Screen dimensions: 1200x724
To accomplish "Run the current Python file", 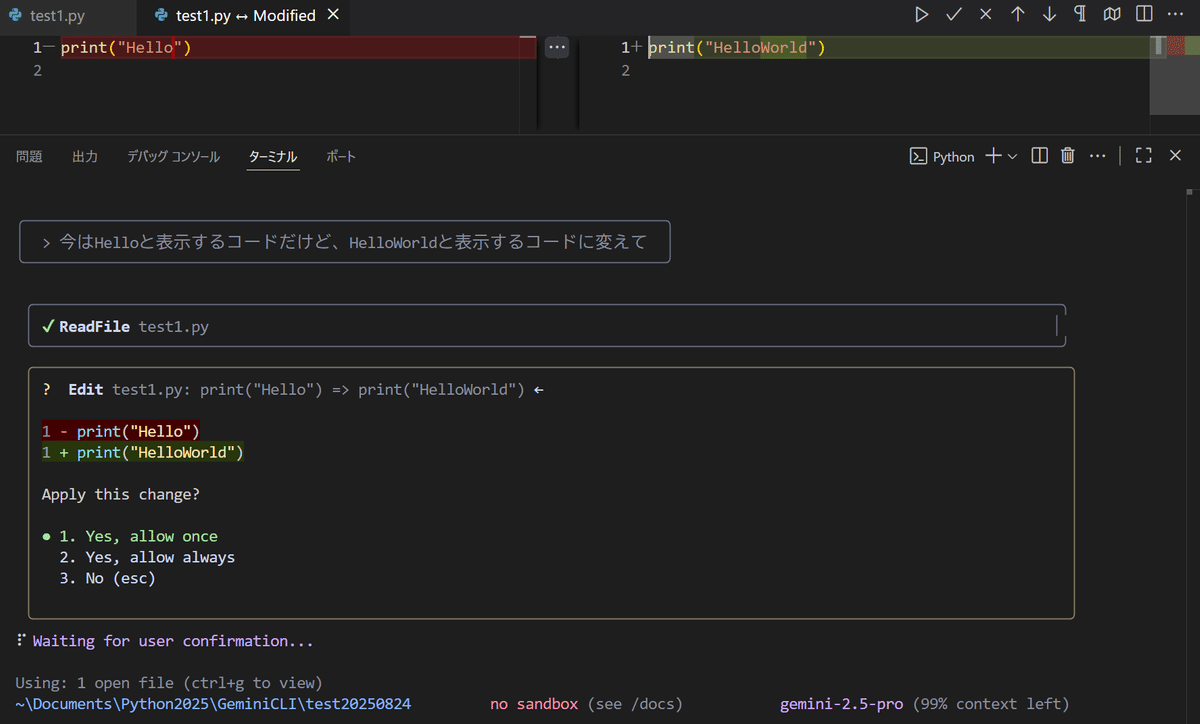I will (922, 14).
